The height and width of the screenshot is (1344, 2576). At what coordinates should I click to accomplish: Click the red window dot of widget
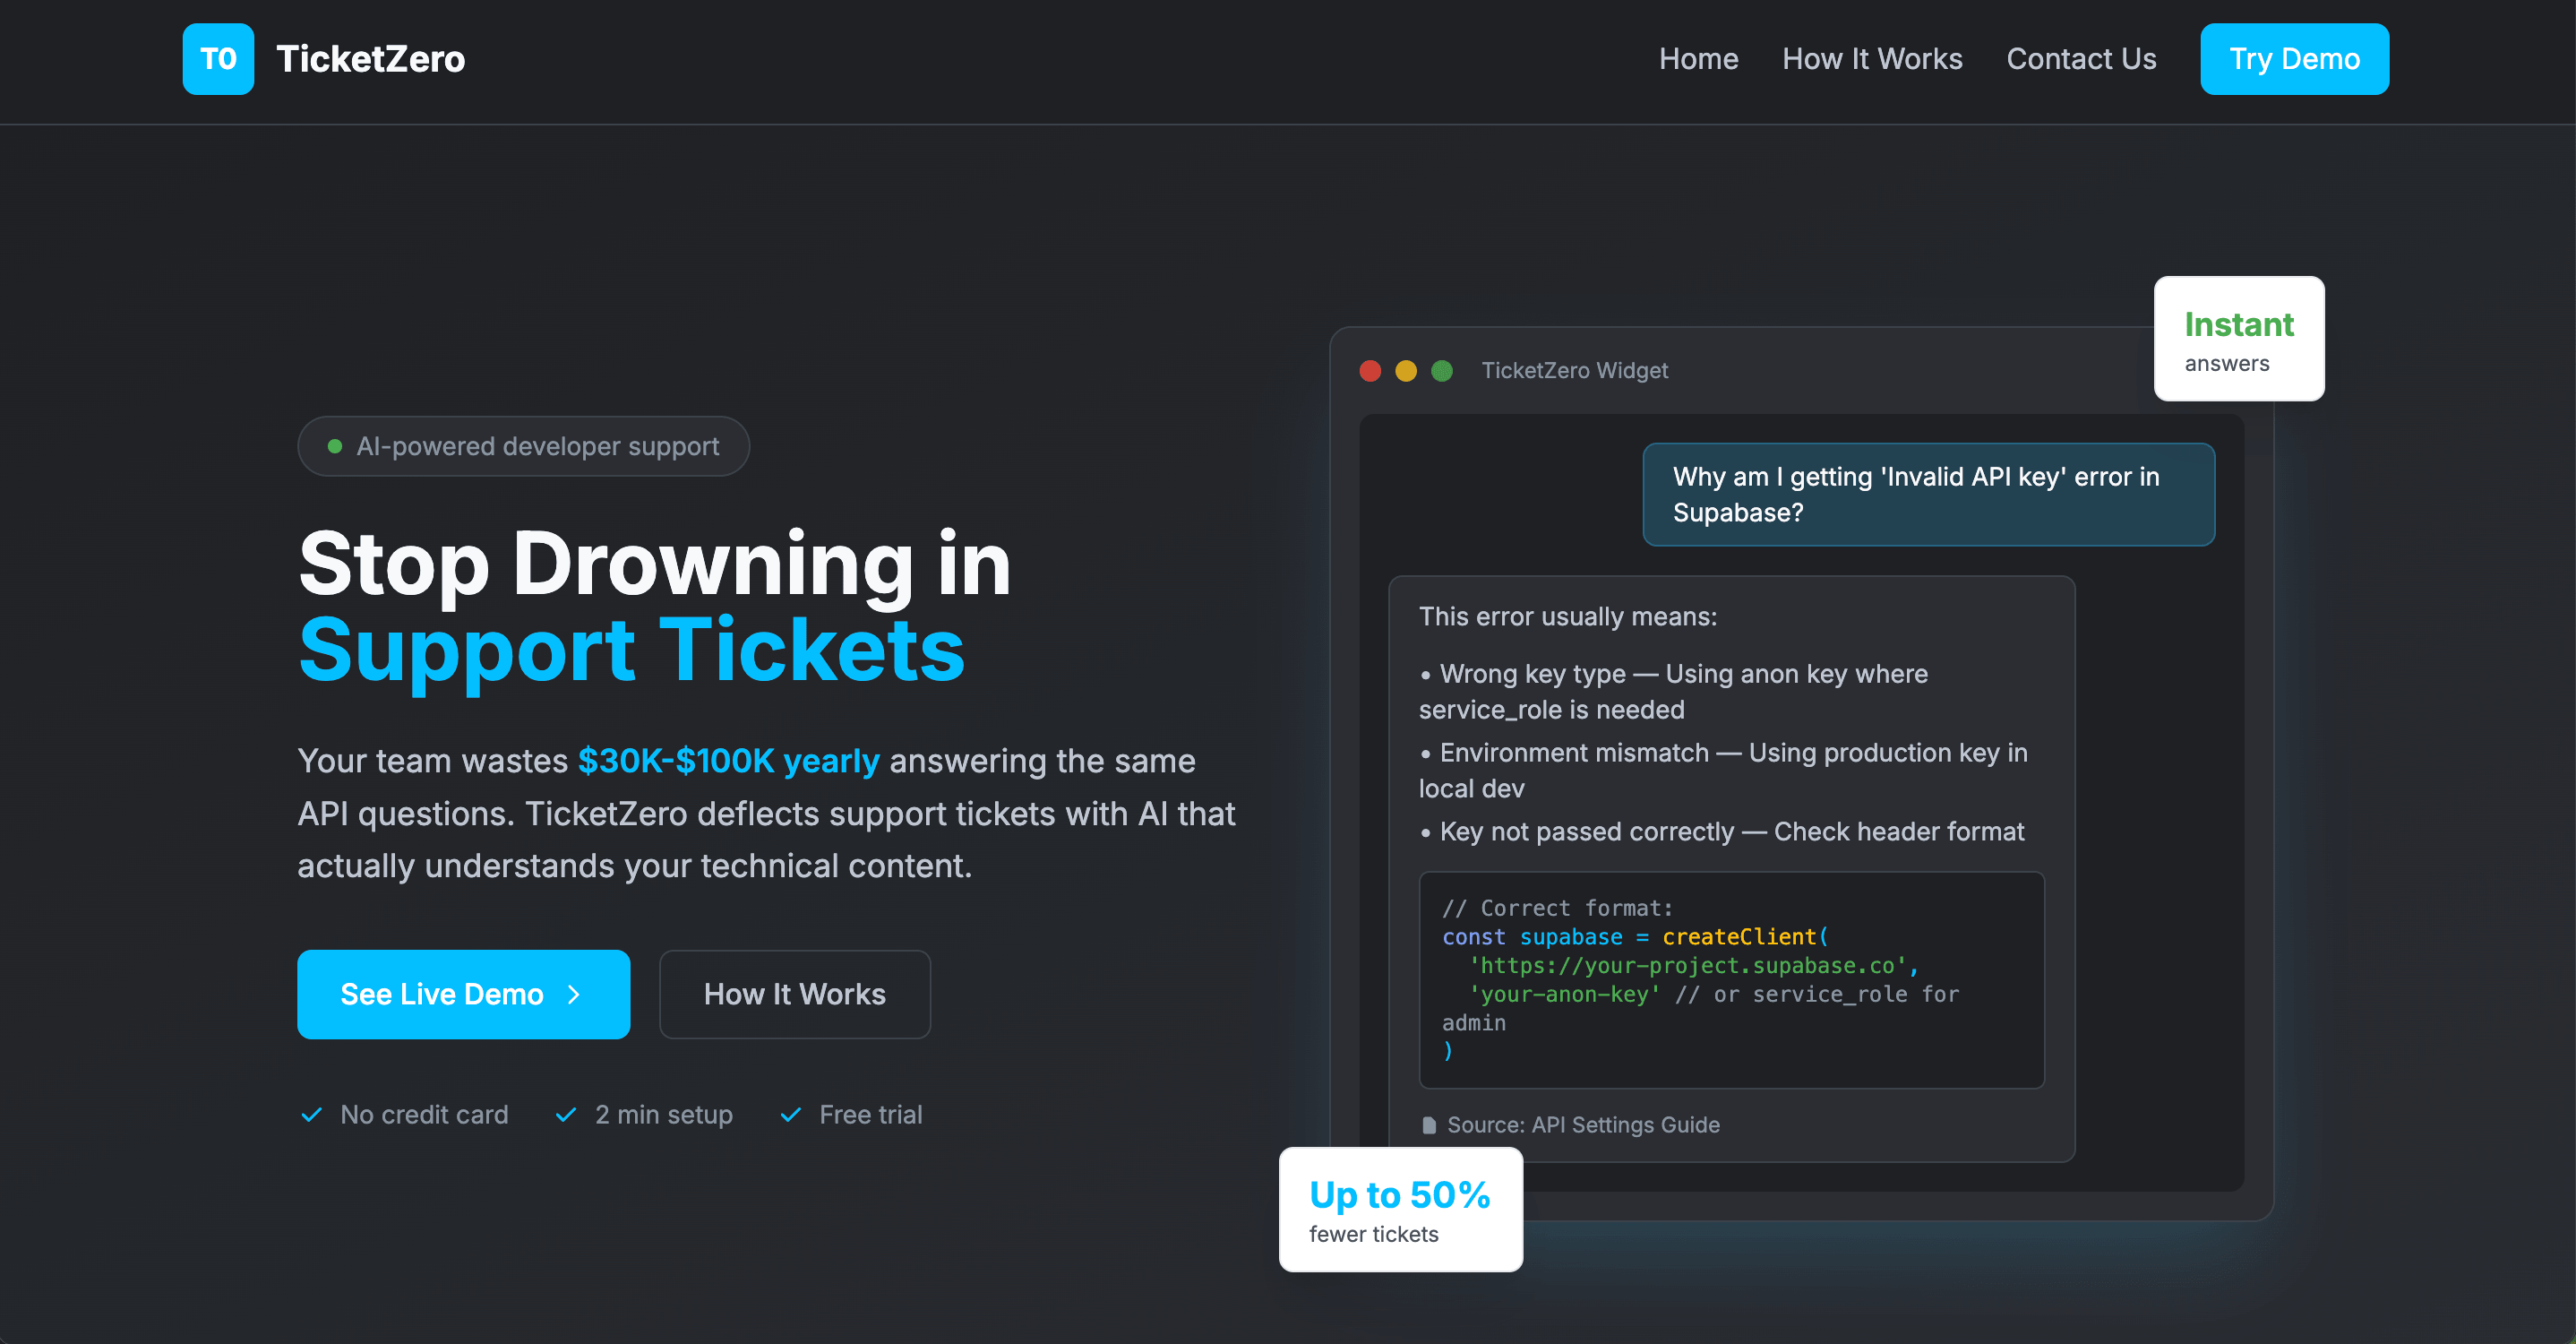[1370, 371]
